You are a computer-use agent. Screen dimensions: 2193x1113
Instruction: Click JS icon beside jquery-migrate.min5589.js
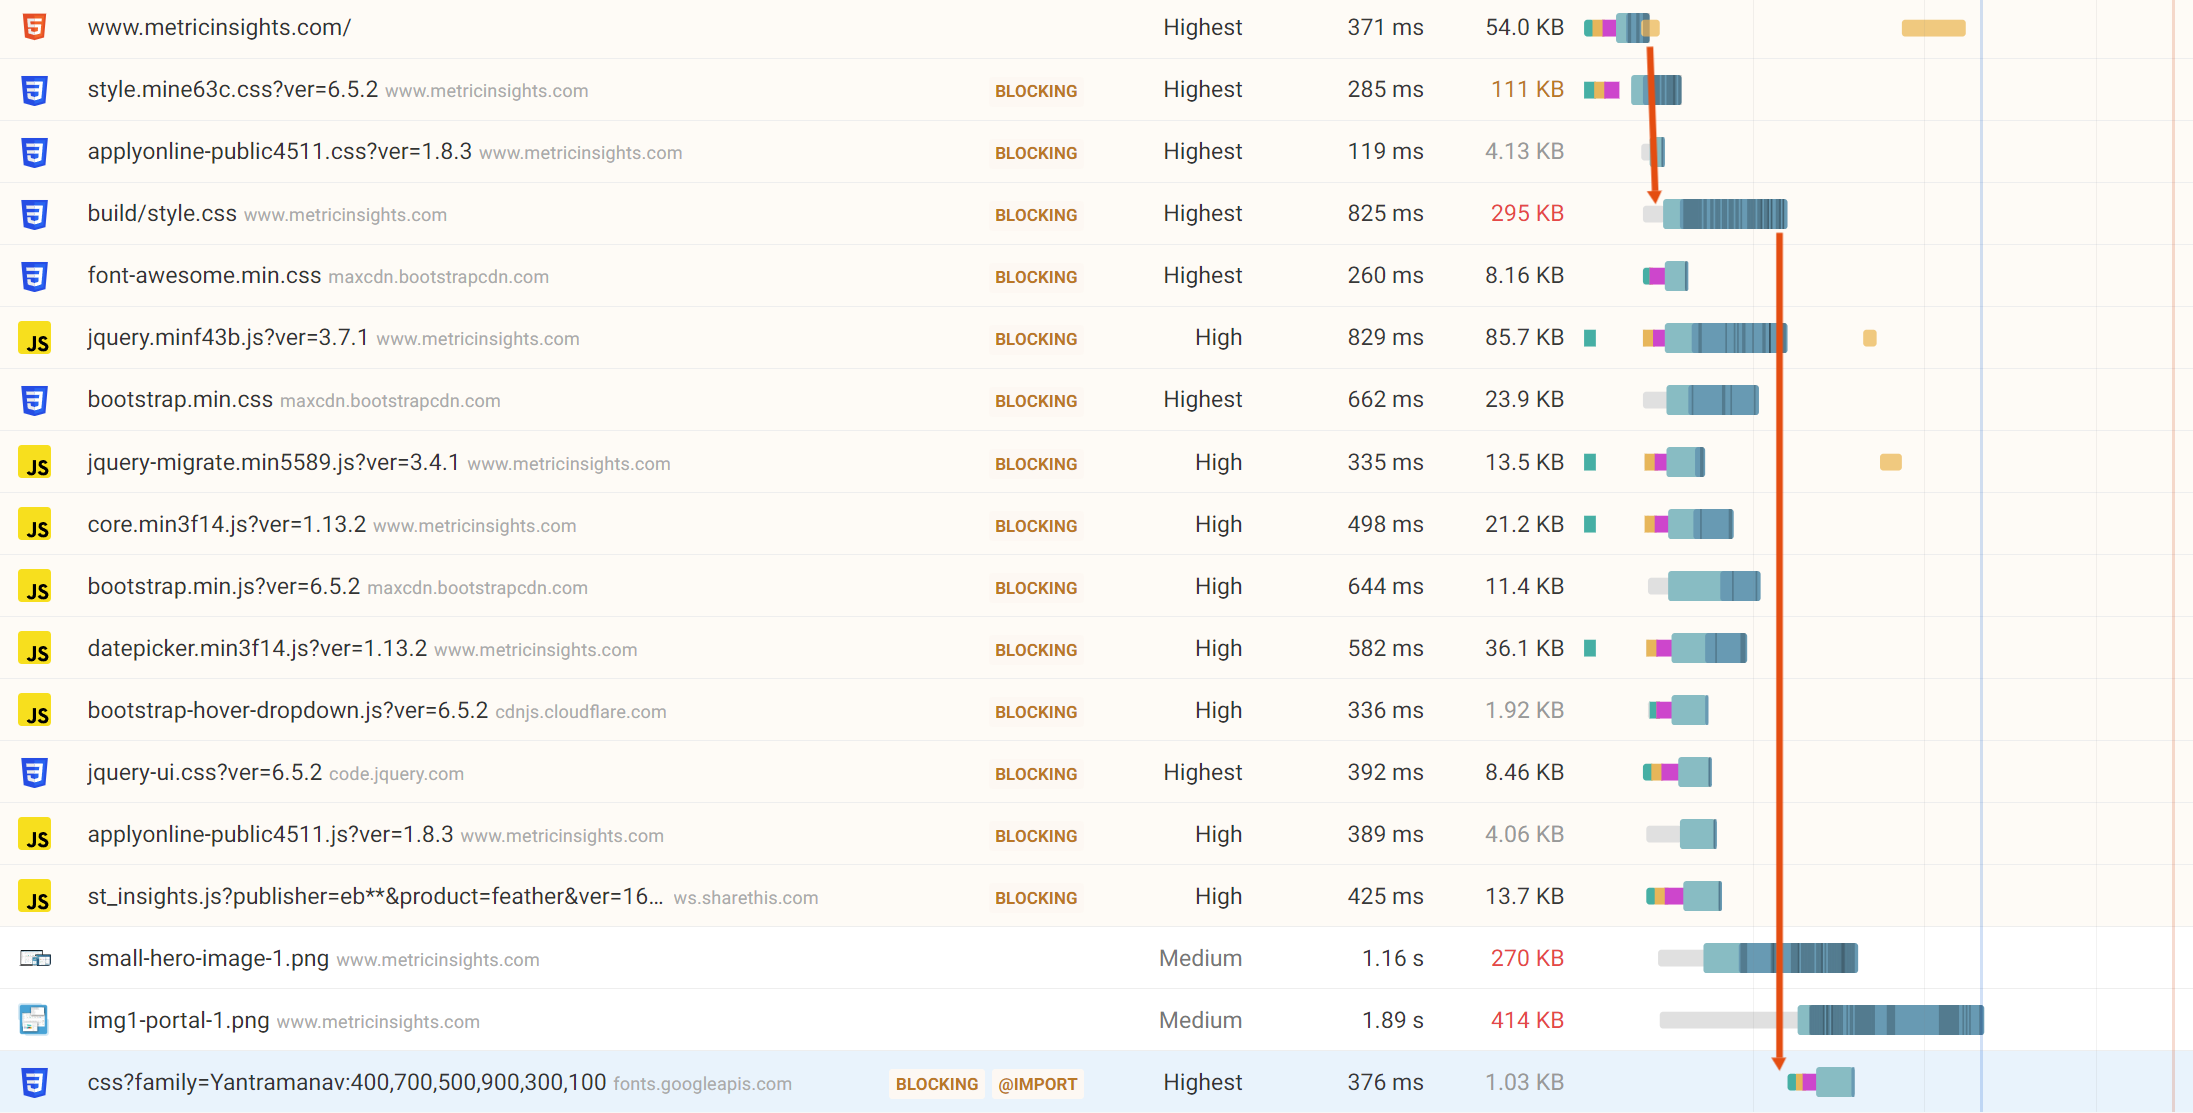point(35,462)
